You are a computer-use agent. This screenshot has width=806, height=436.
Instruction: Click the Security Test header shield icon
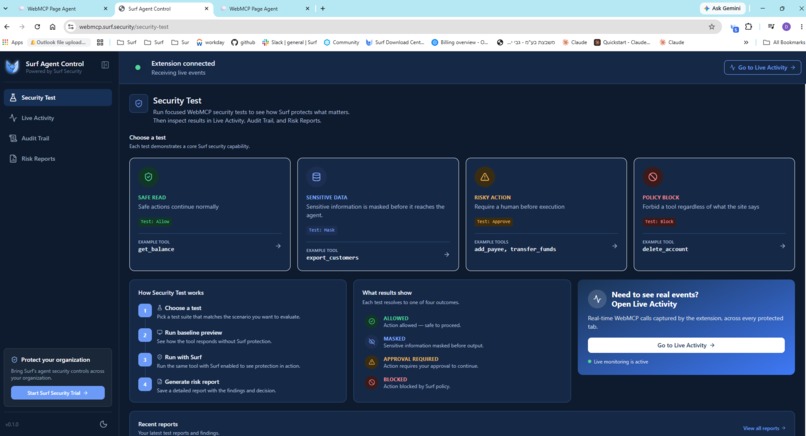[x=138, y=103]
